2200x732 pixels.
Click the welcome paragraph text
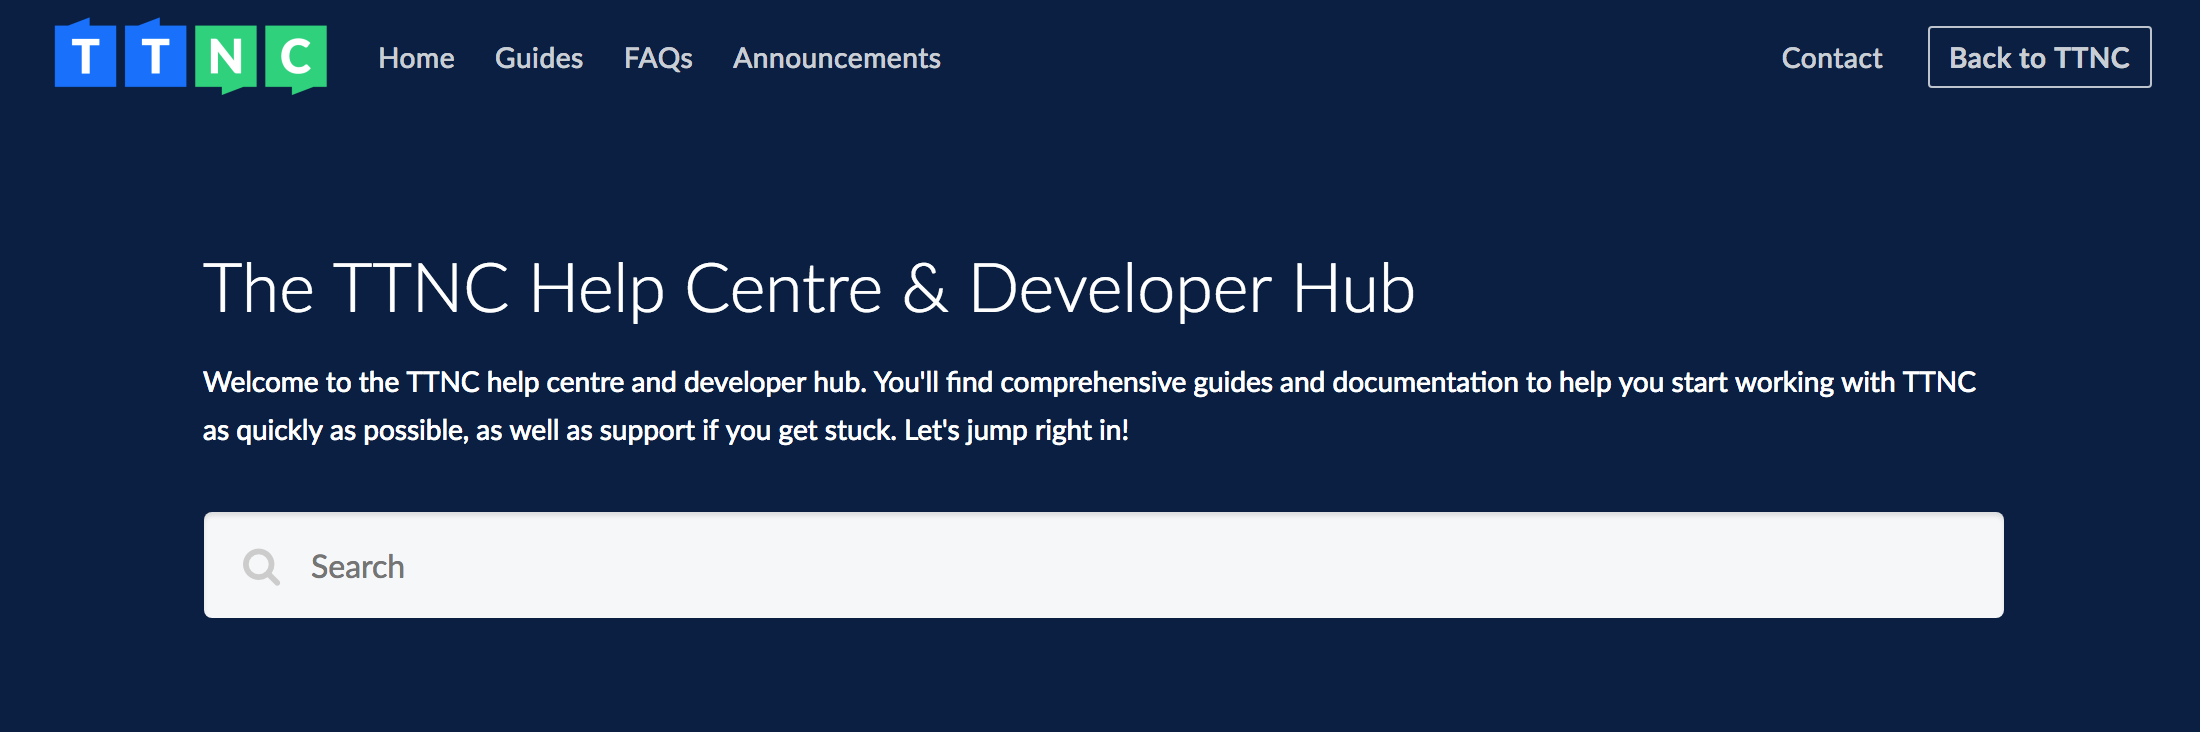click(x=1090, y=406)
